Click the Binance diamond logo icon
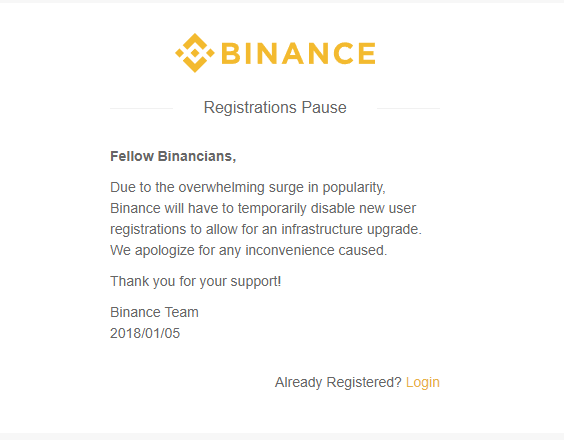Screen dimensions: 564x440 click(195, 53)
